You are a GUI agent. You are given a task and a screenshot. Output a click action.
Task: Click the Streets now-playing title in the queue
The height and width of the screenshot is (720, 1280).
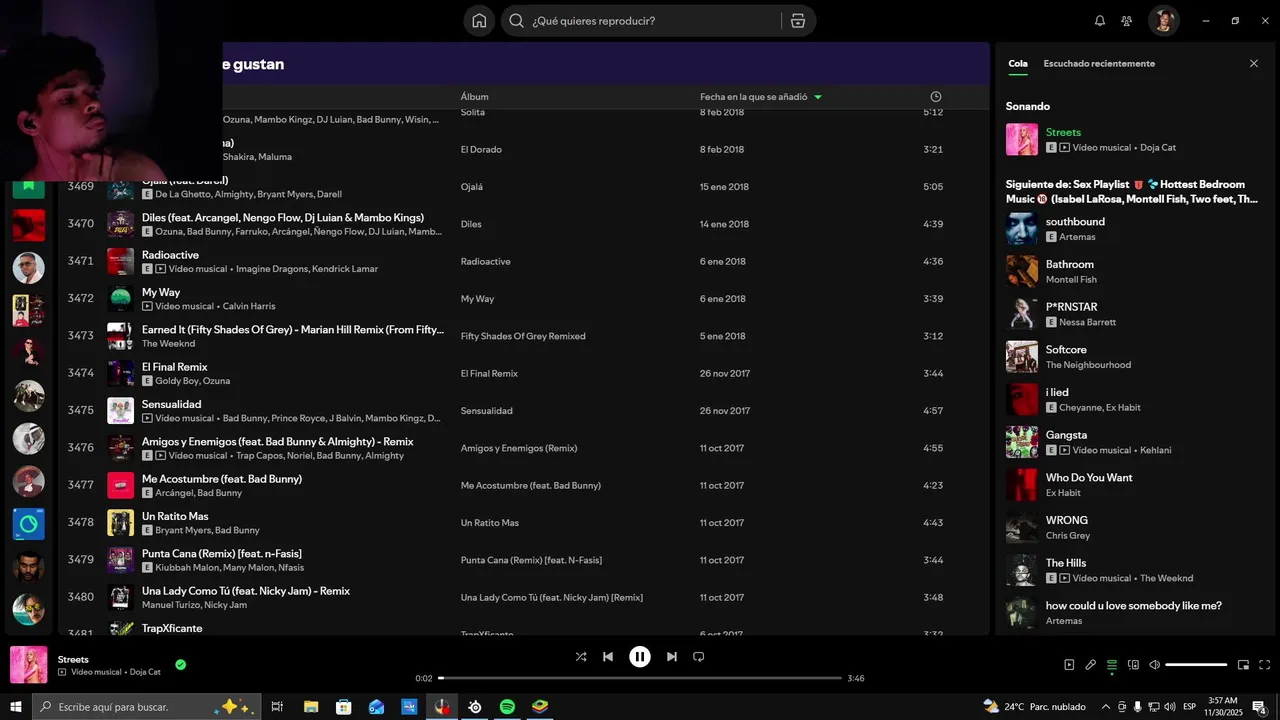[x=1063, y=132]
